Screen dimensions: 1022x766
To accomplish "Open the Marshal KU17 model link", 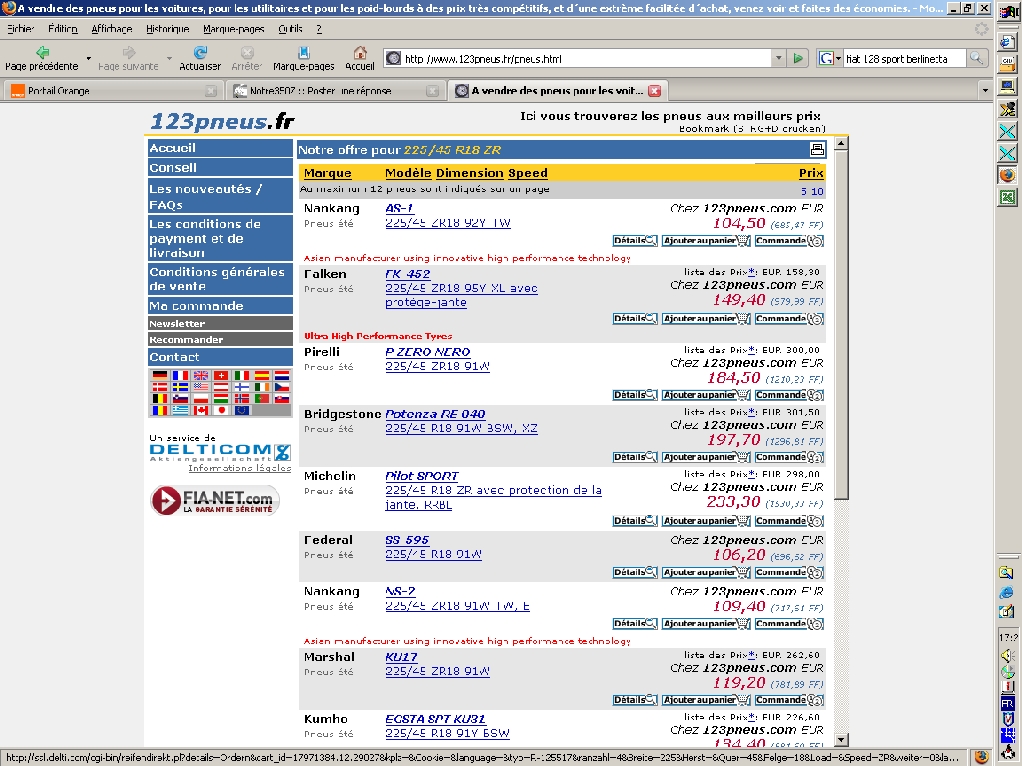I will pos(401,657).
